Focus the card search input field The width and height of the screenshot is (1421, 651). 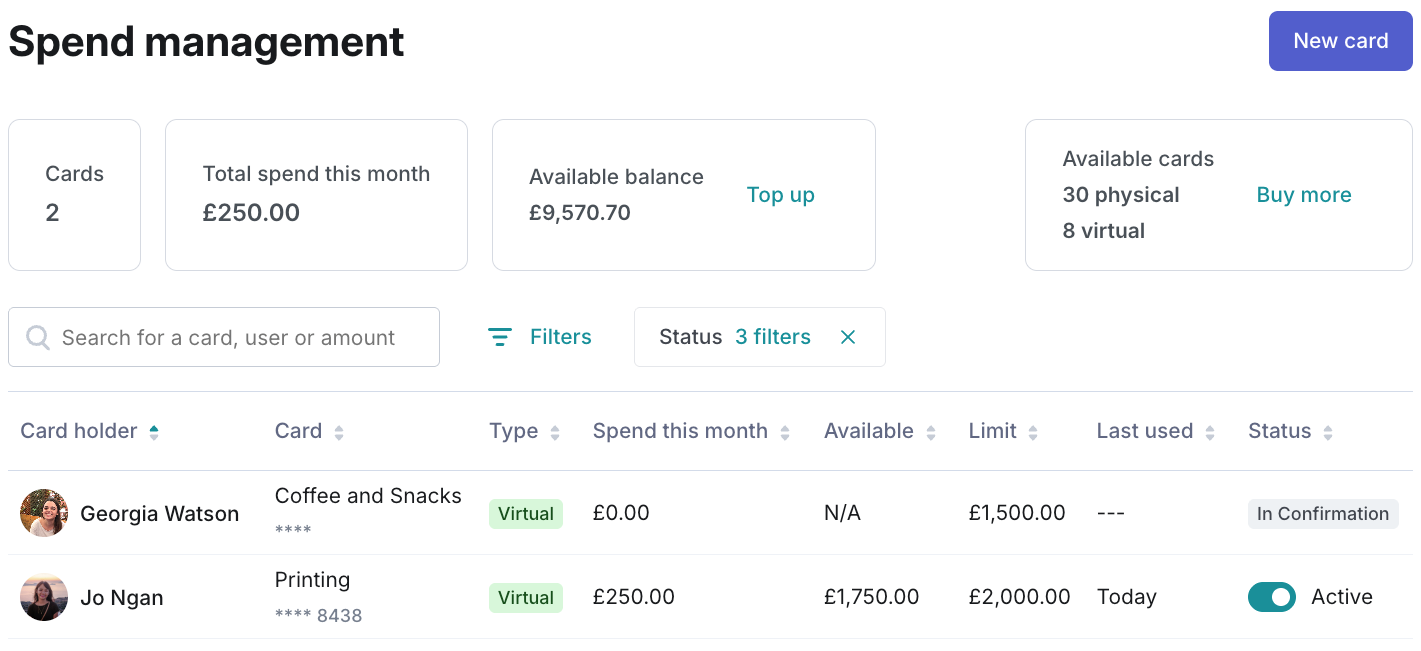pyautogui.click(x=240, y=337)
